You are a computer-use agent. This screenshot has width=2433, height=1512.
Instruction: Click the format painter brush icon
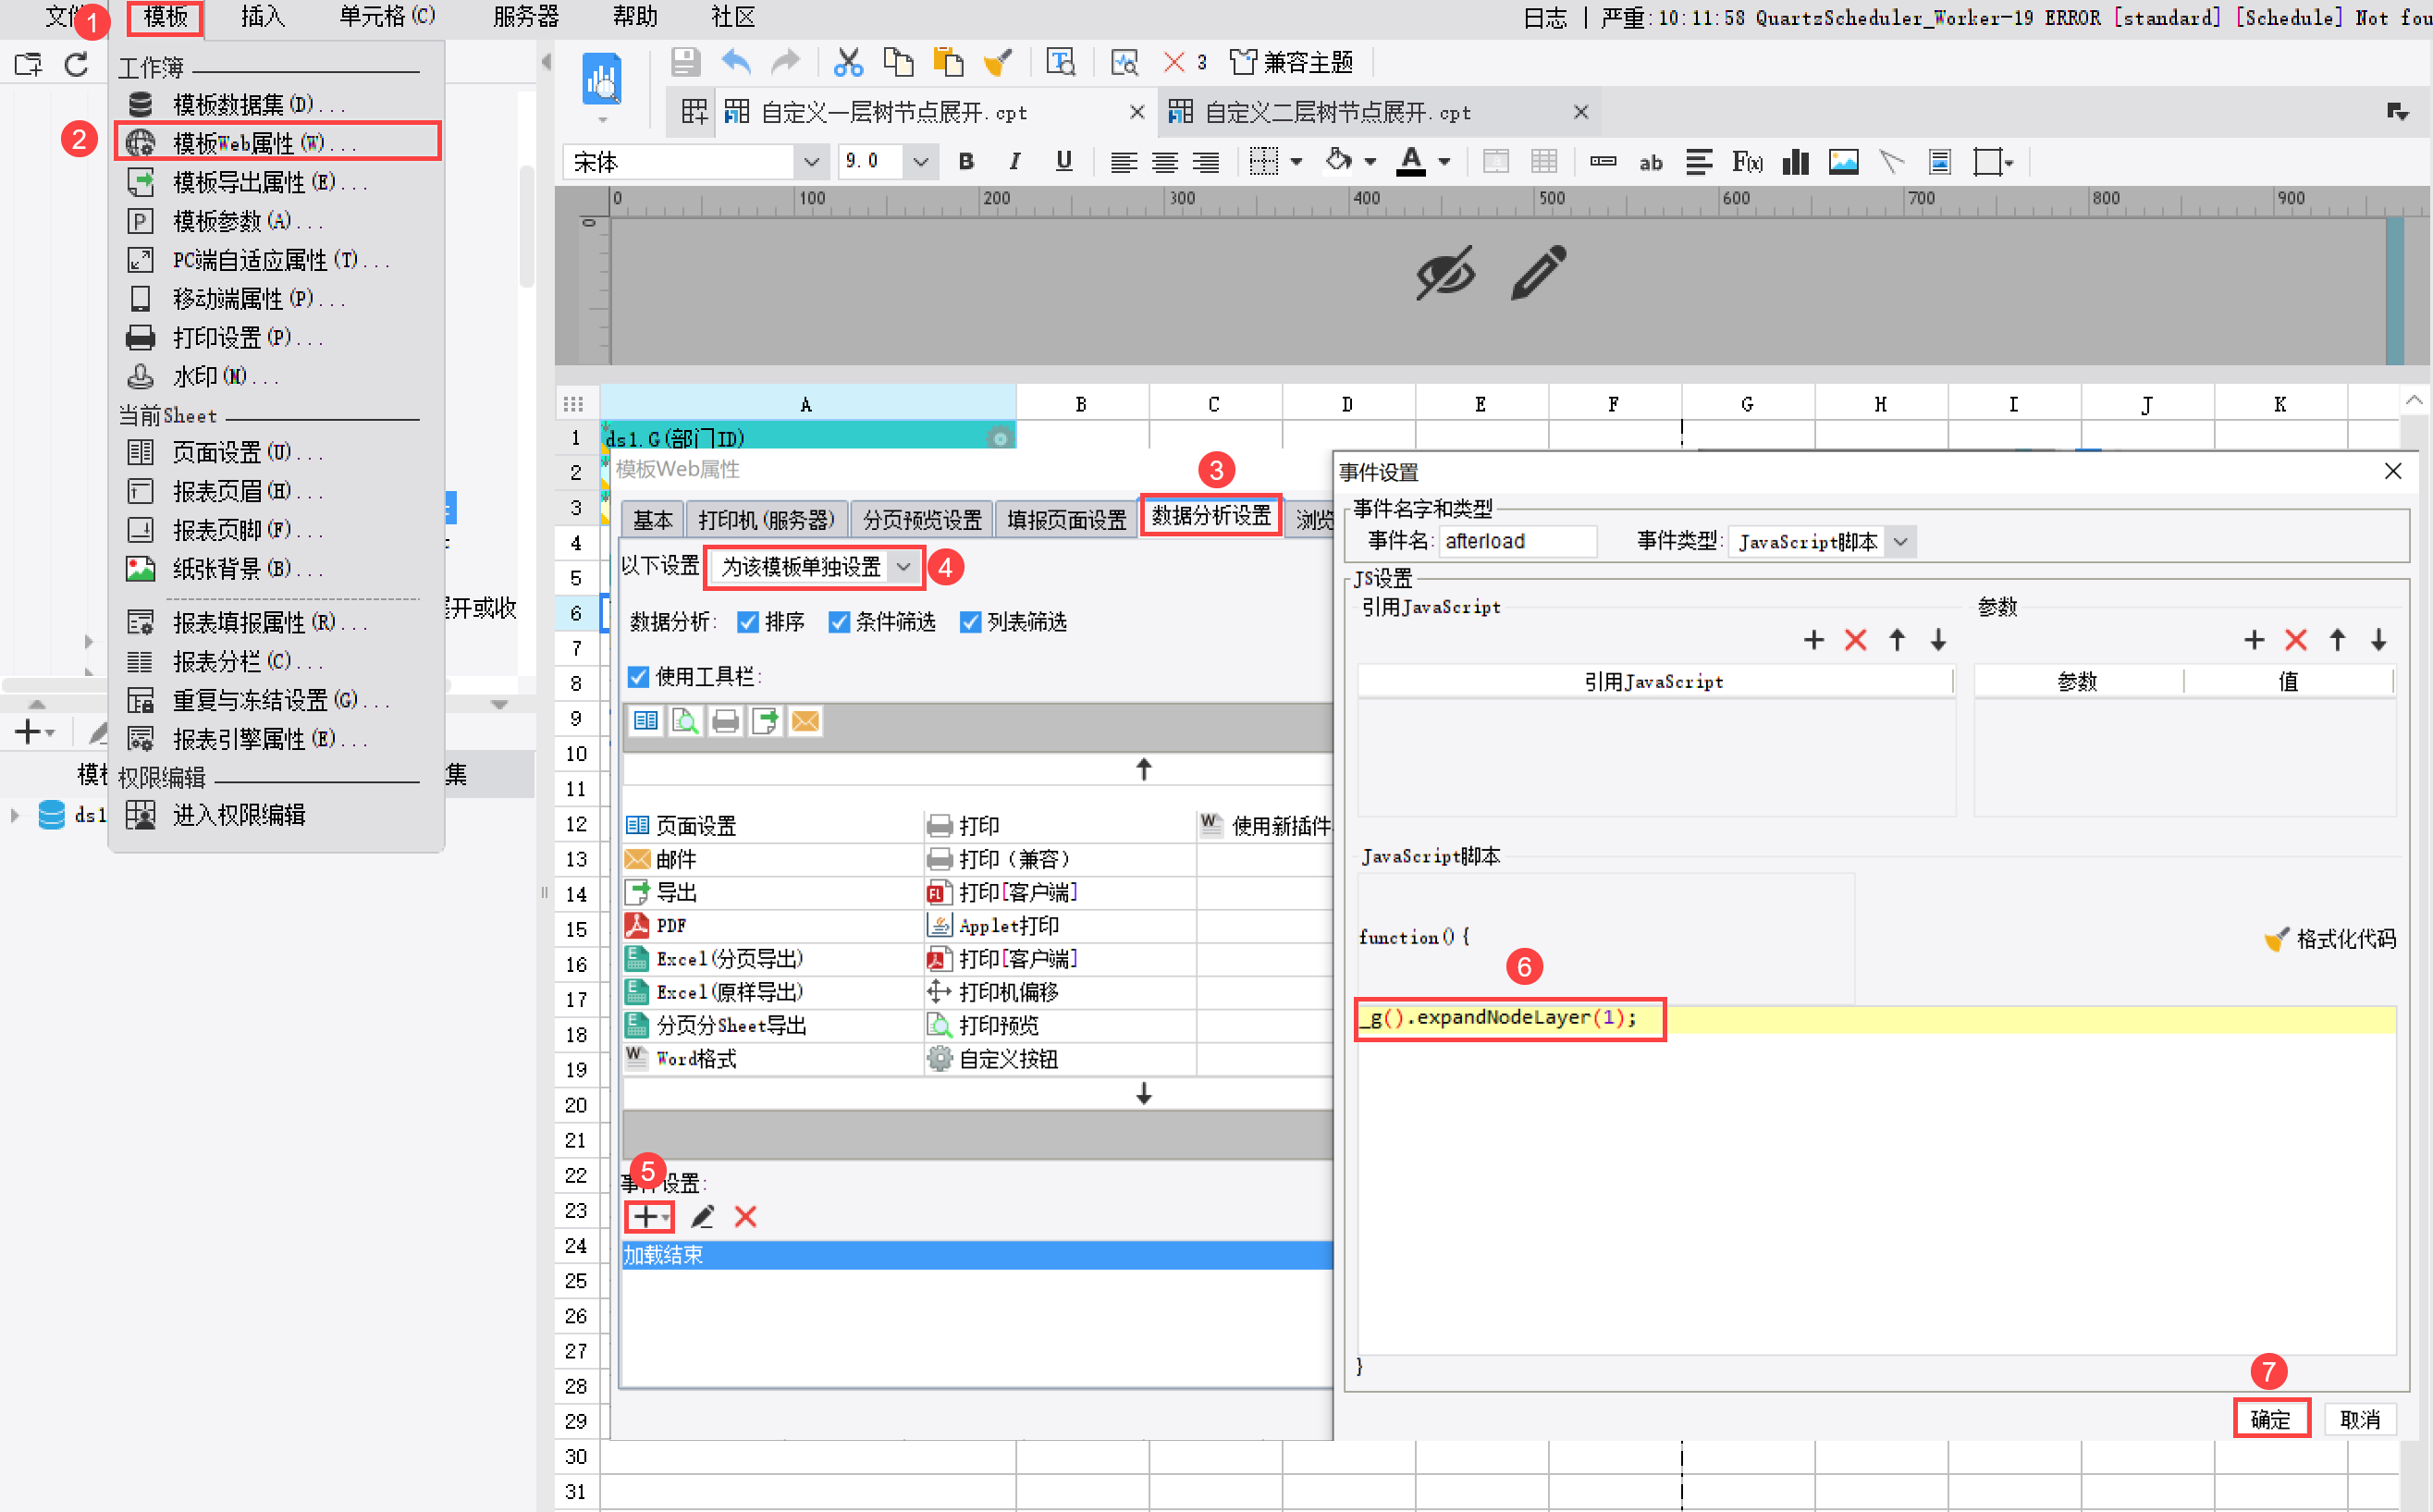(997, 62)
